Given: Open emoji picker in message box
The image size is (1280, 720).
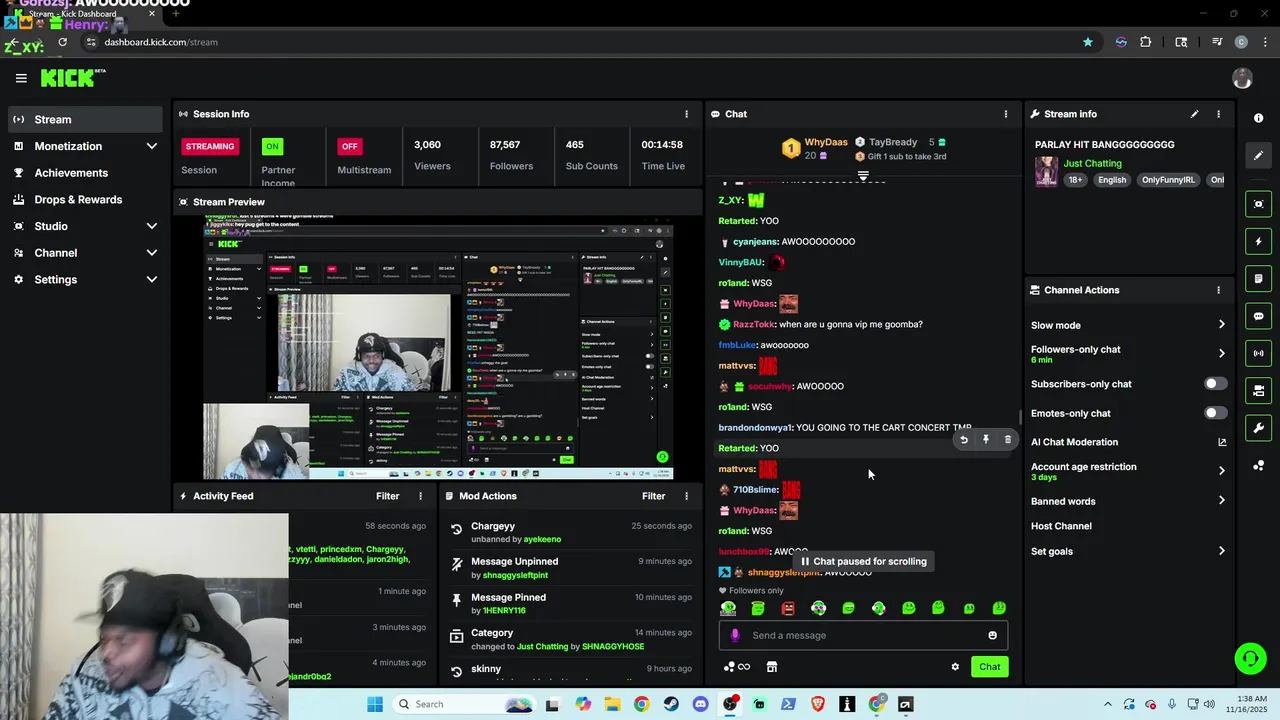Looking at the screenshot, I should (x=992, y=635).
